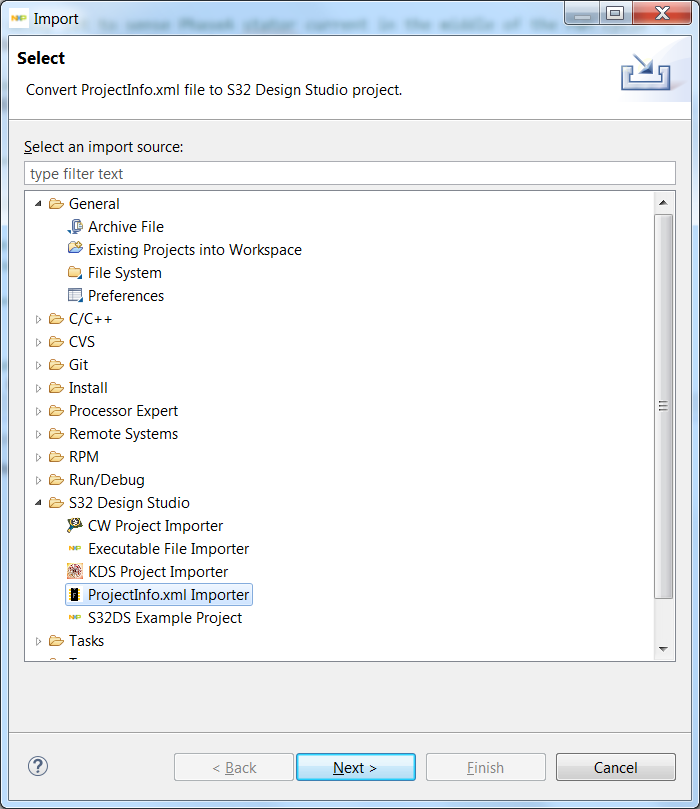Click the S32DS Example Project NXP icon
The image size is (700, 809).
click(75, 618)
